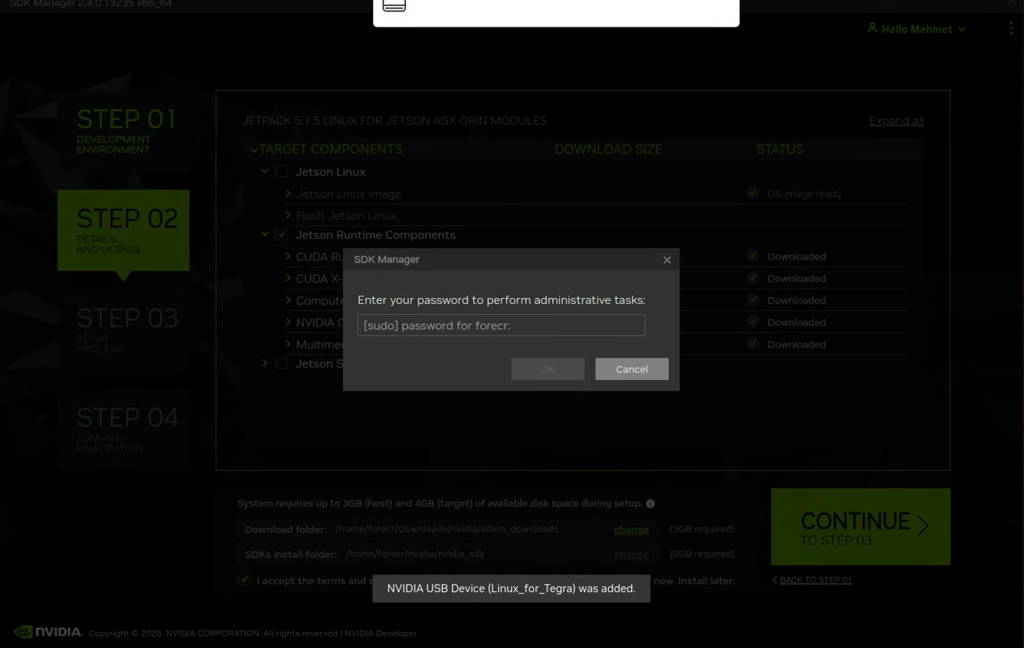Expand the Flash Jetson Linux row
The height and width of the screenshot is (648, 1024).
tap(288, 215)
